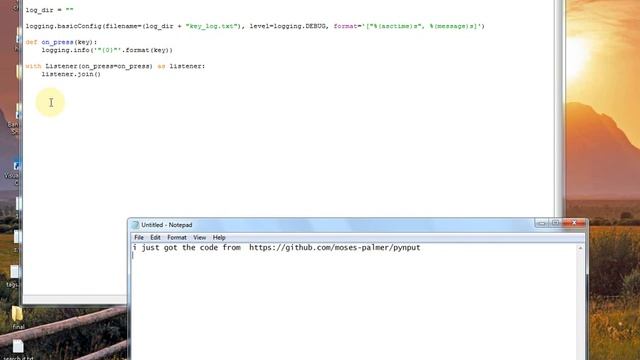The width and height of the screenshot is (640, 360).
Task: Click the 'listener.join()' line
Action: [71, 74]
